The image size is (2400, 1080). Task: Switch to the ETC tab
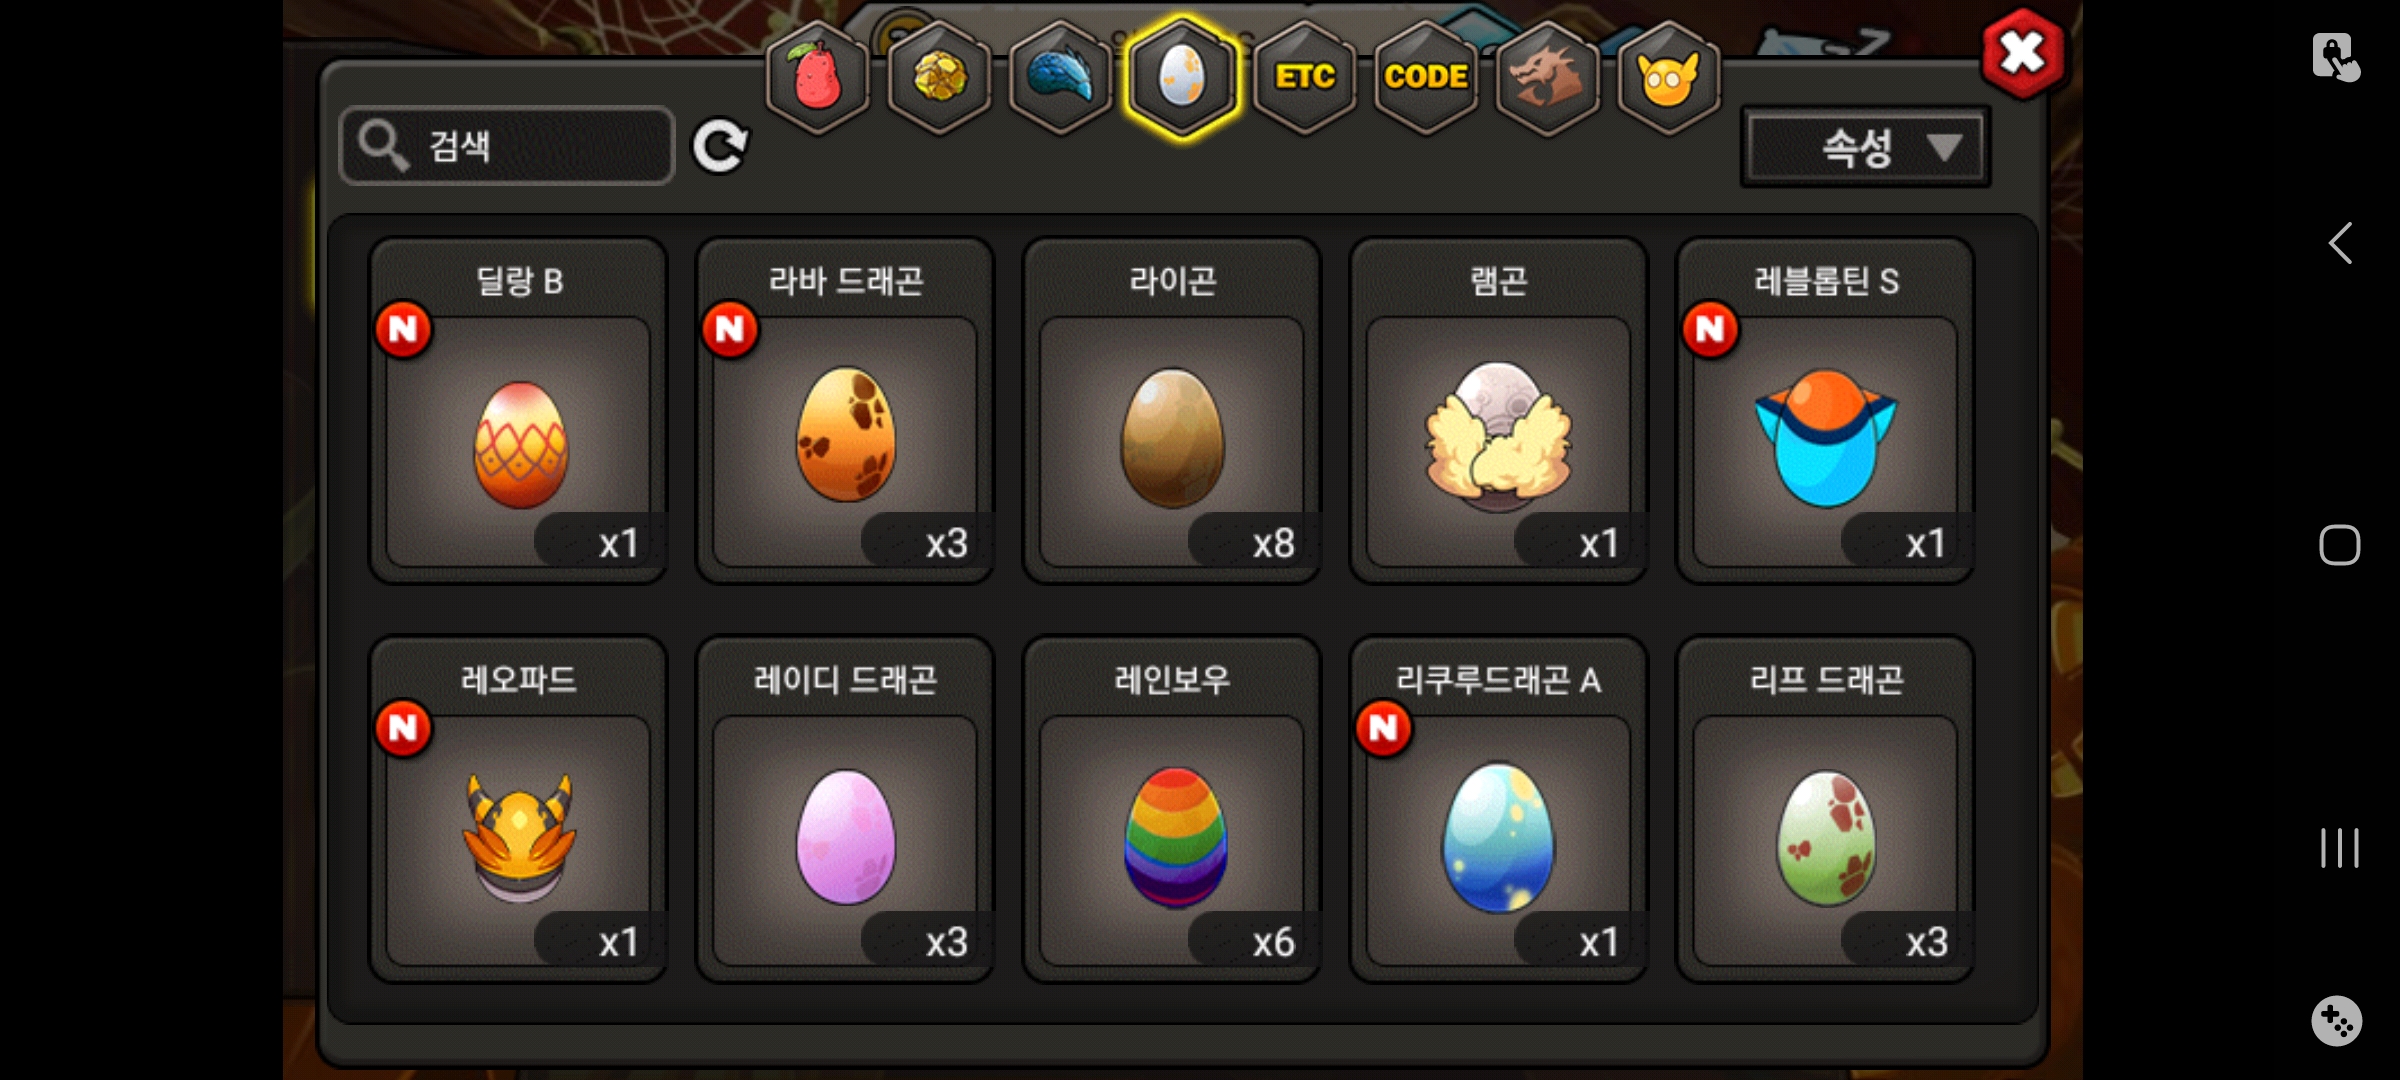1304,78
